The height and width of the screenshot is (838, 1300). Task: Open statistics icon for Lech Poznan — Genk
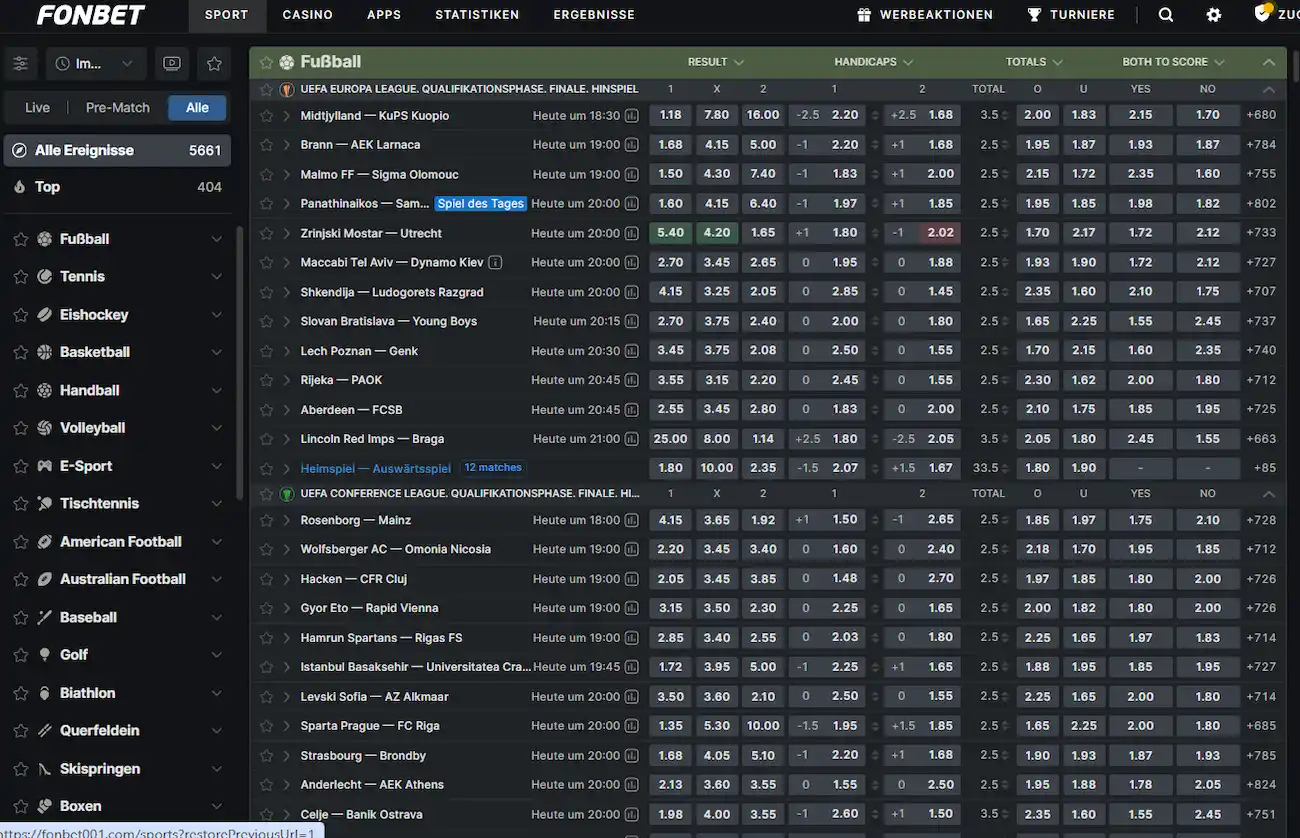(632, 351)
